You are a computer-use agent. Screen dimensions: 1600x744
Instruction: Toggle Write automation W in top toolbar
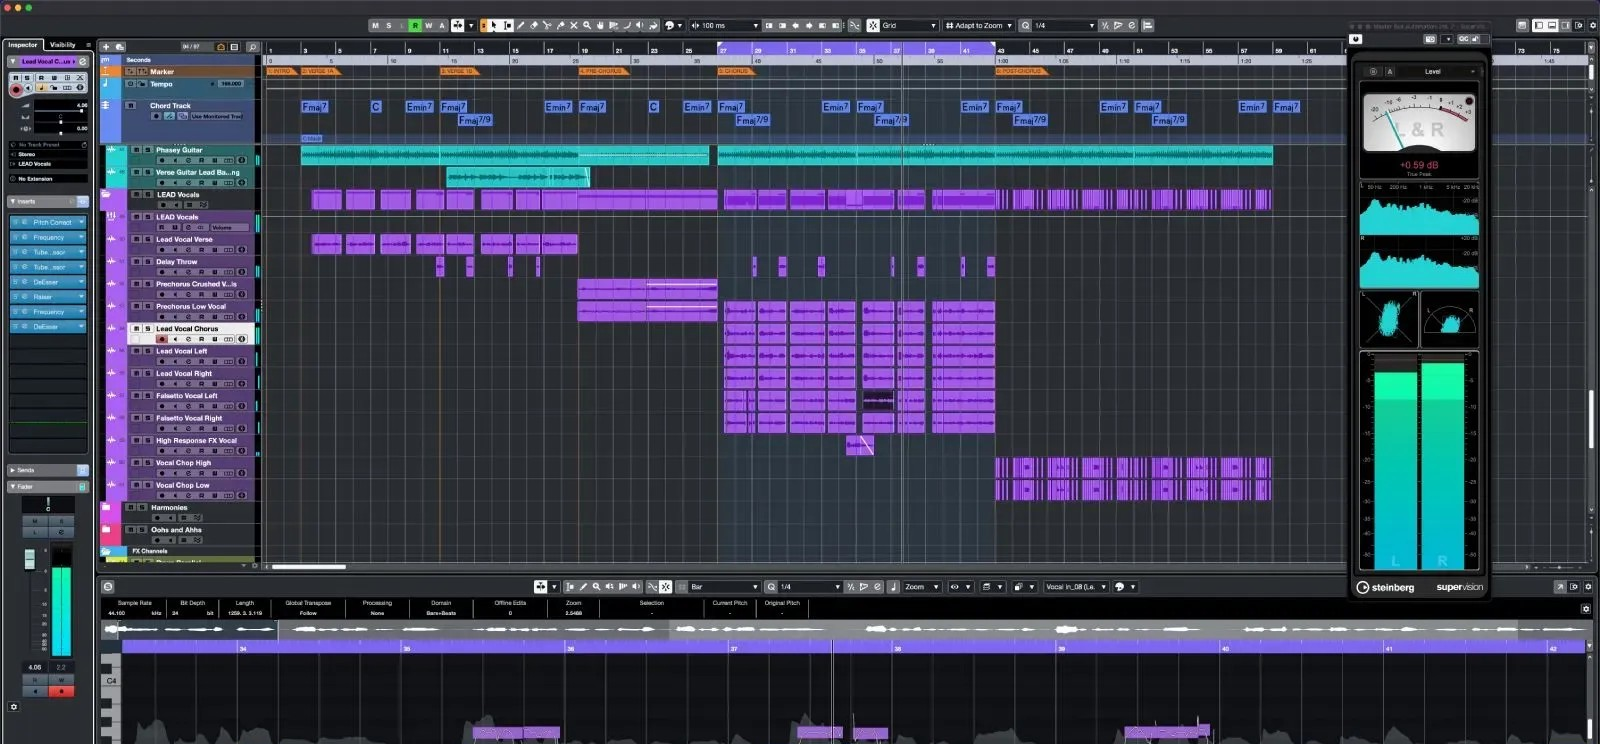[428, 25]
